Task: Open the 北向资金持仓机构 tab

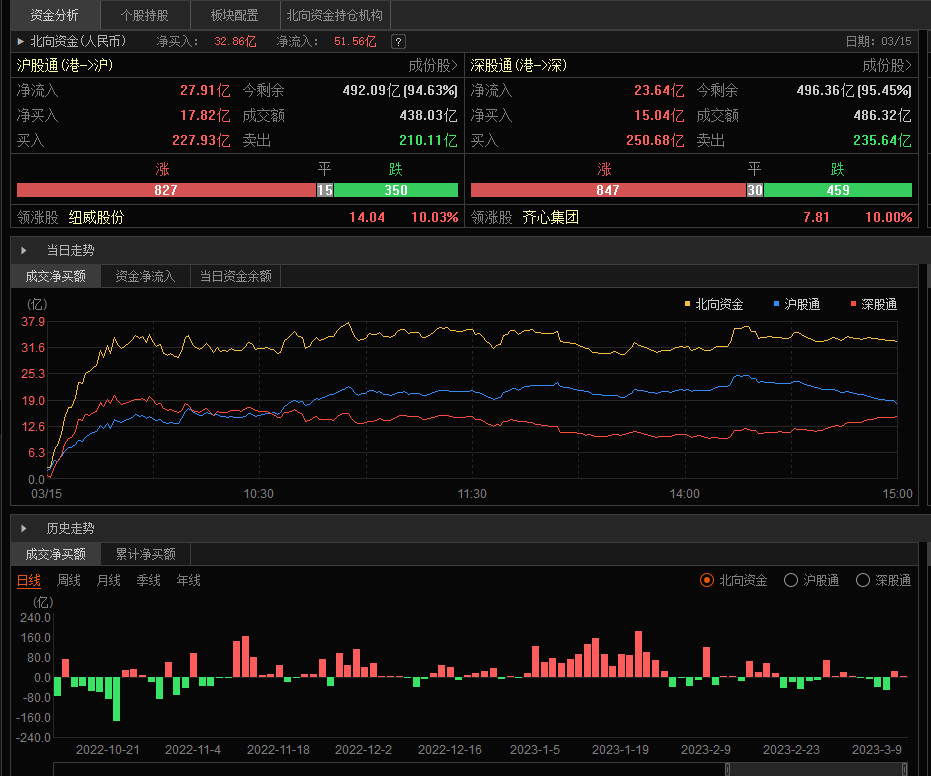Action: [334, 15]
